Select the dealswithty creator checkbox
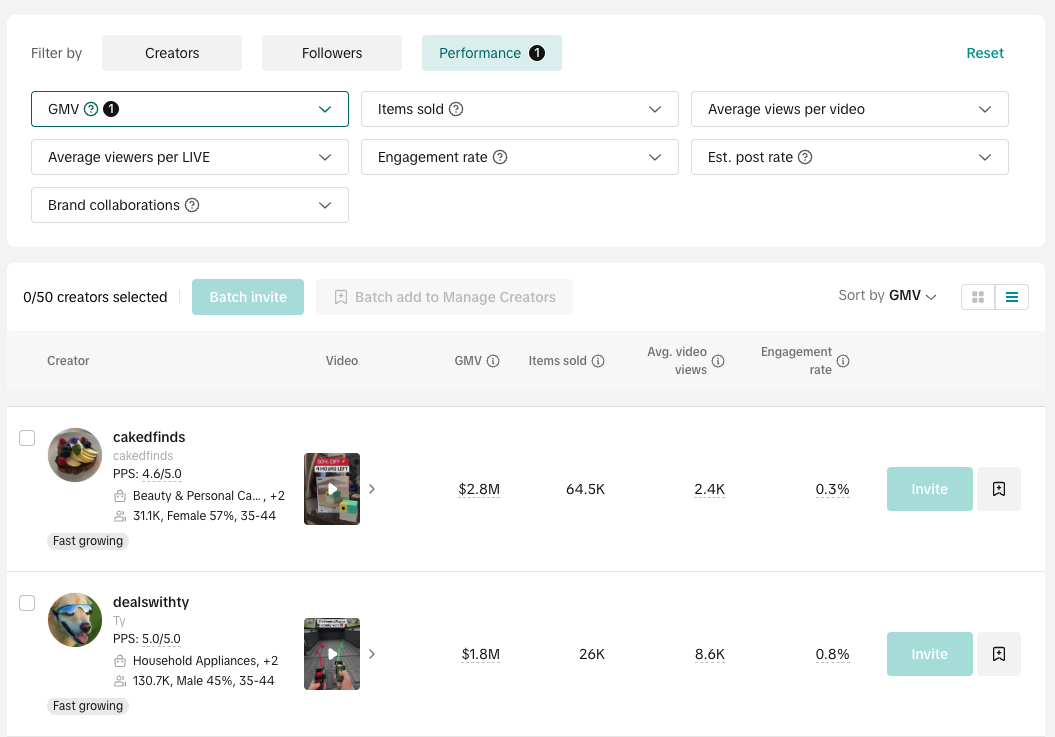 (x=27, y=603)
